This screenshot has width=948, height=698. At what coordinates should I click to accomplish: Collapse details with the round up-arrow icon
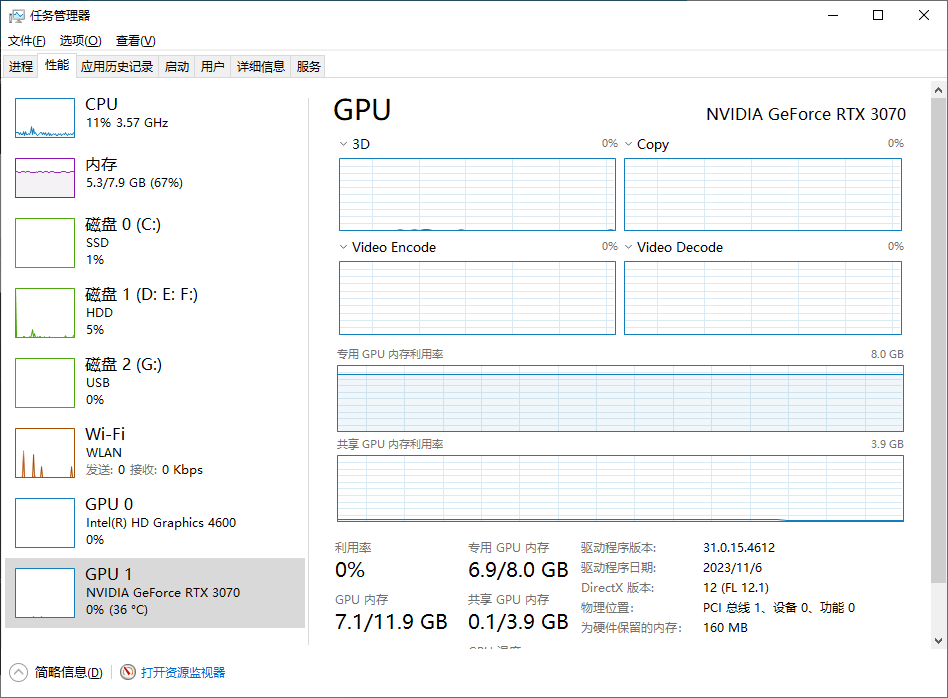(x=19, y=672)
